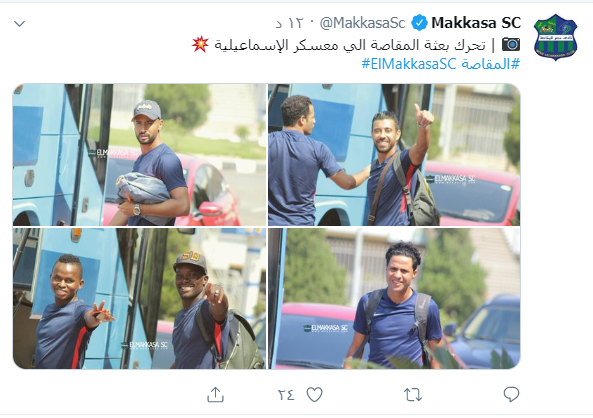Click the reply speech bubble icon
593x418 pixels.
click(x=511, y=394)
